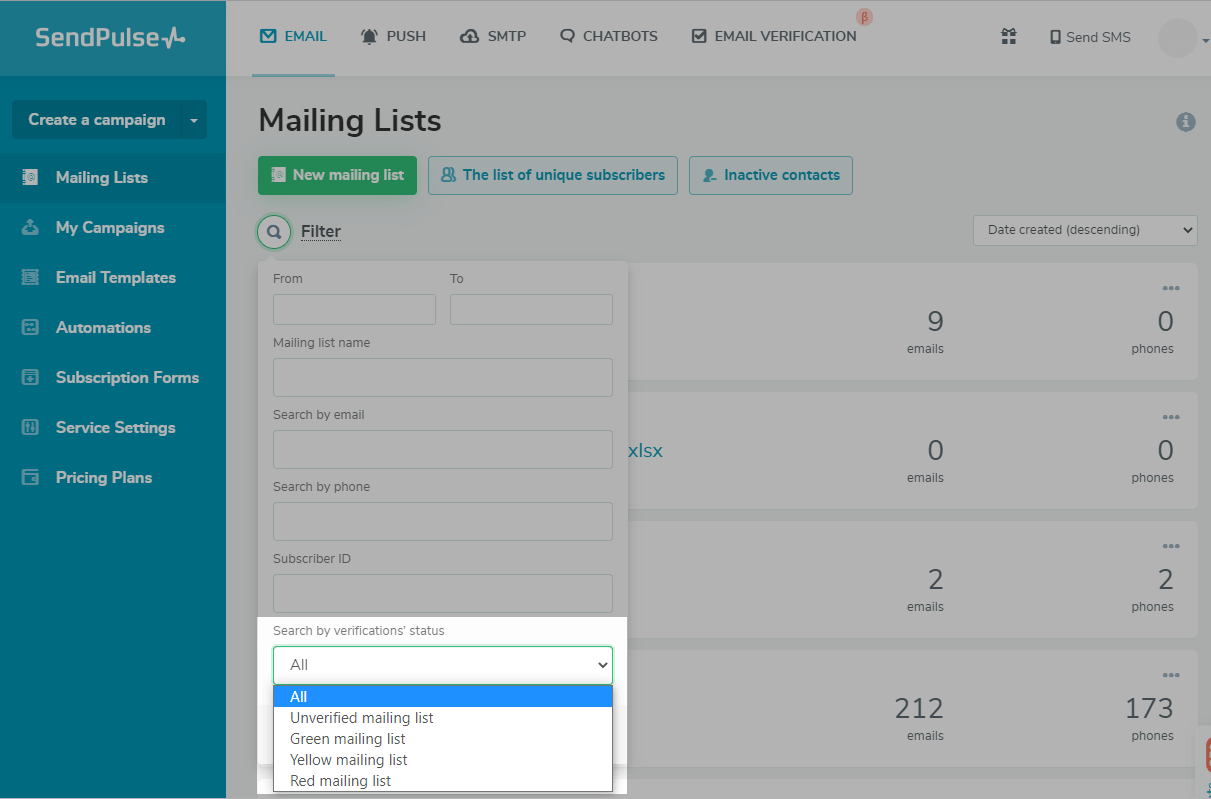This screenshot has height=799, width=1211.
Task: Click the Filter link
Action: pos(321,232)
